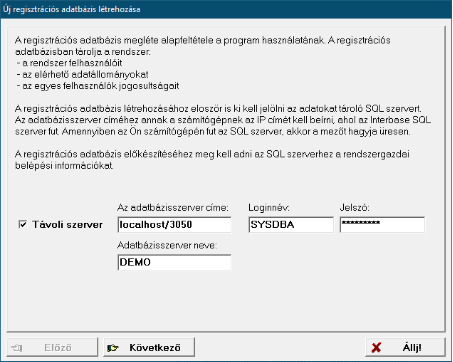Click the 'Az adatbázisszerver címe:' label
453x362 pixels.
[x=173, y=208]
